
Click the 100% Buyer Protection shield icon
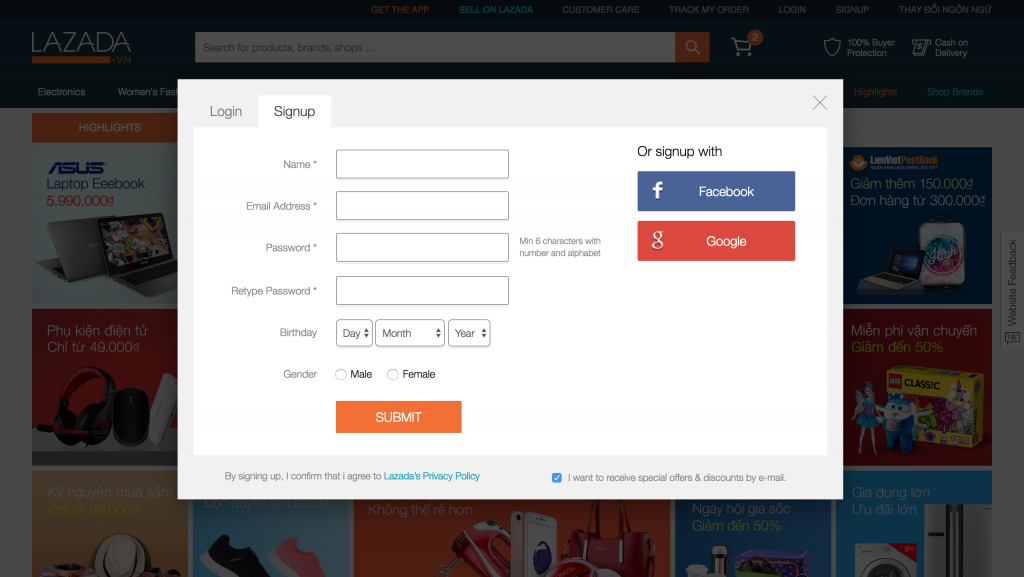point(831,47)
